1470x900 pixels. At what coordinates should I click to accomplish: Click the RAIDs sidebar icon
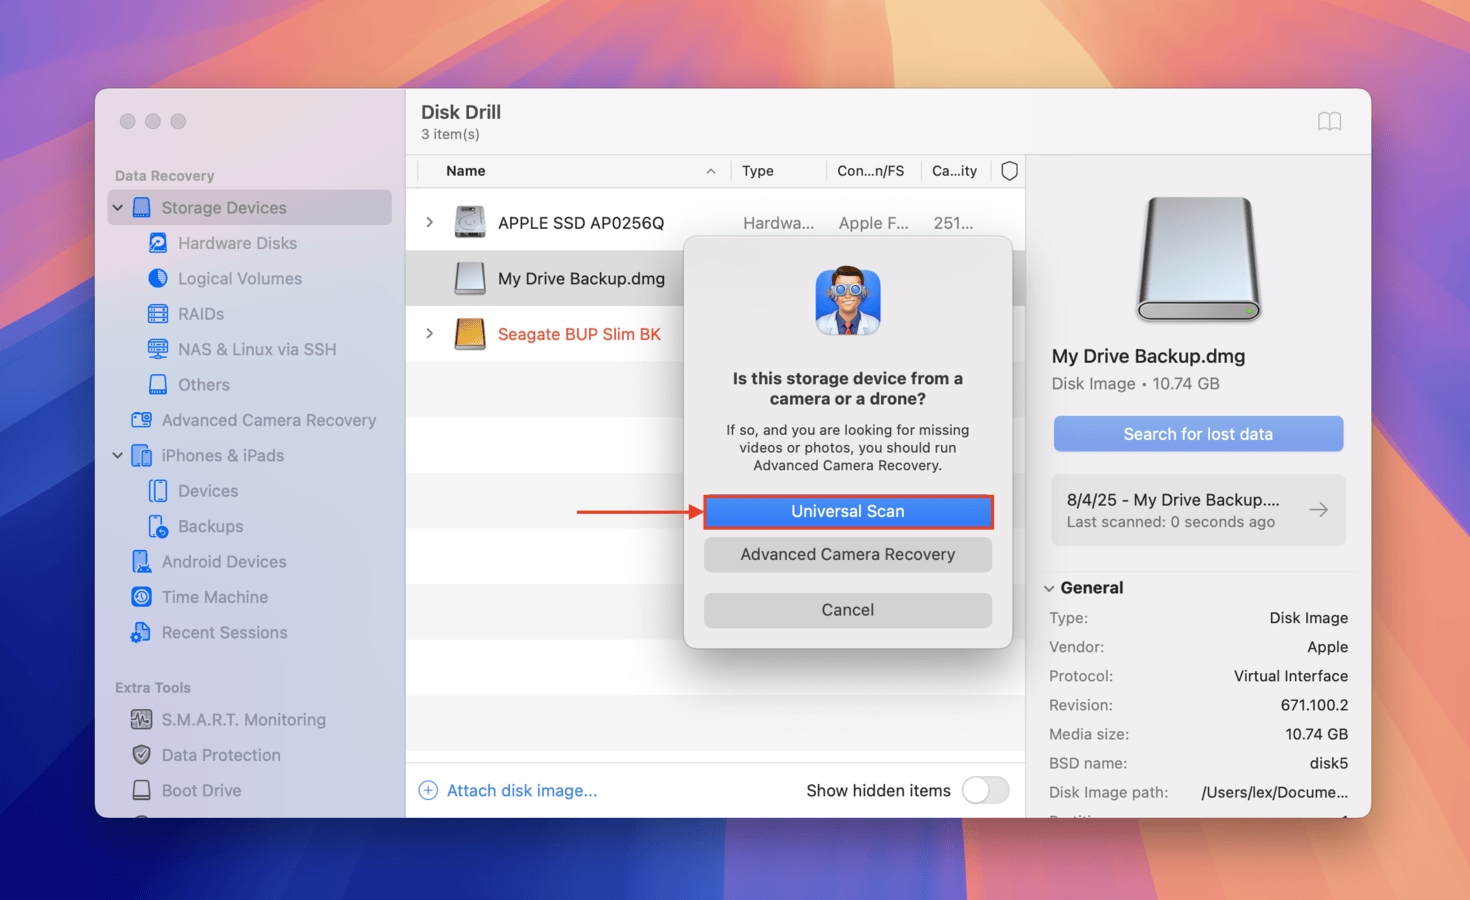(158, 314)
